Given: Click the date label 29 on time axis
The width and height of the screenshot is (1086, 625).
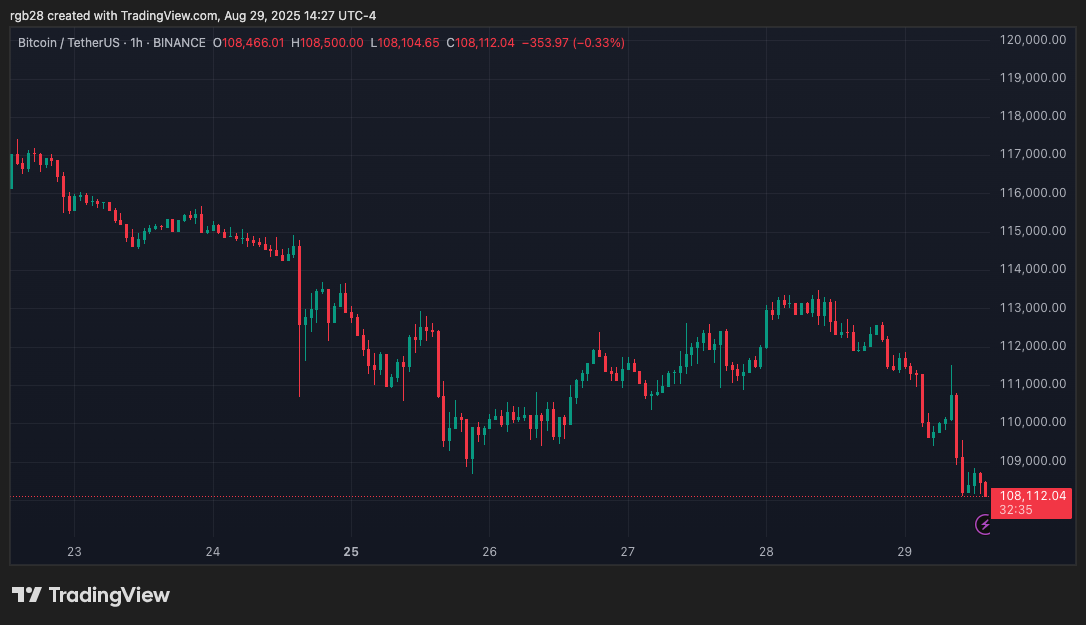Looking at the screenshot, I should 904,551.
